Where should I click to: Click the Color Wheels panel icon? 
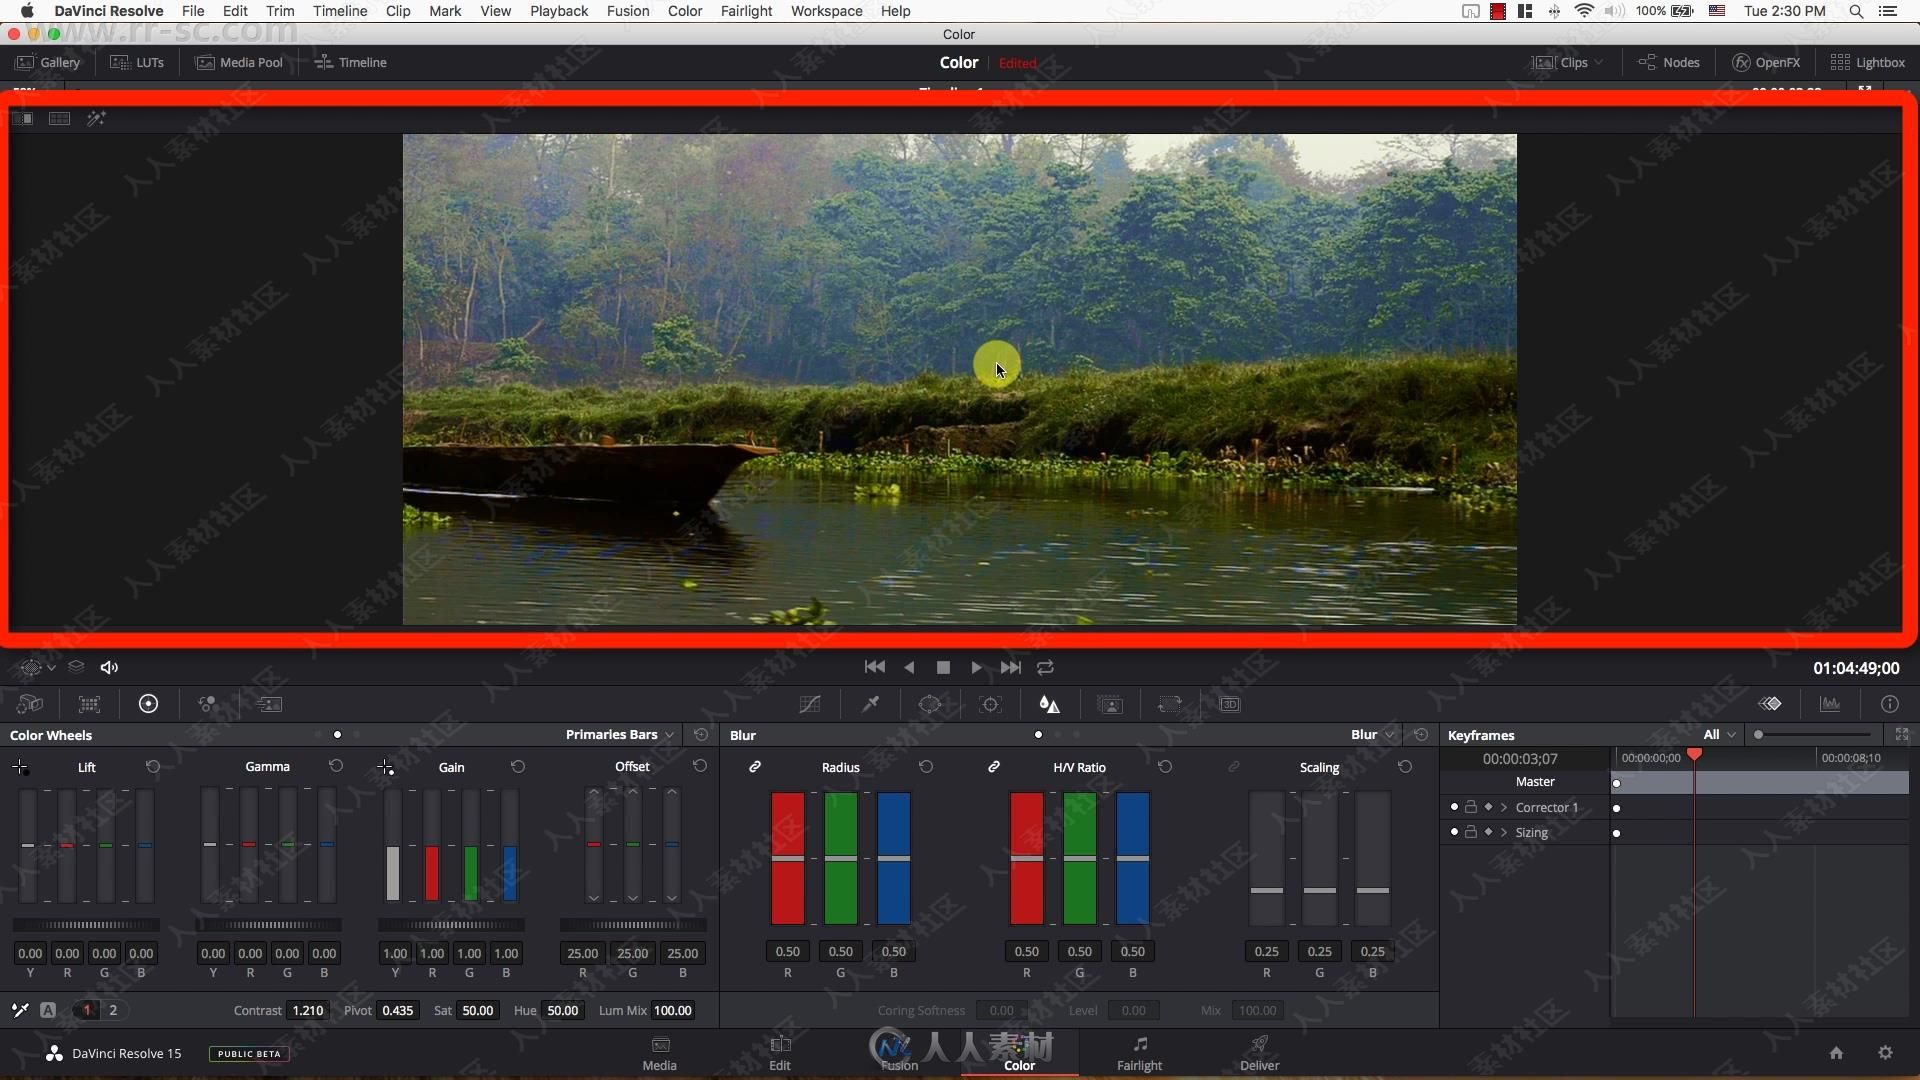pos(148,703)
